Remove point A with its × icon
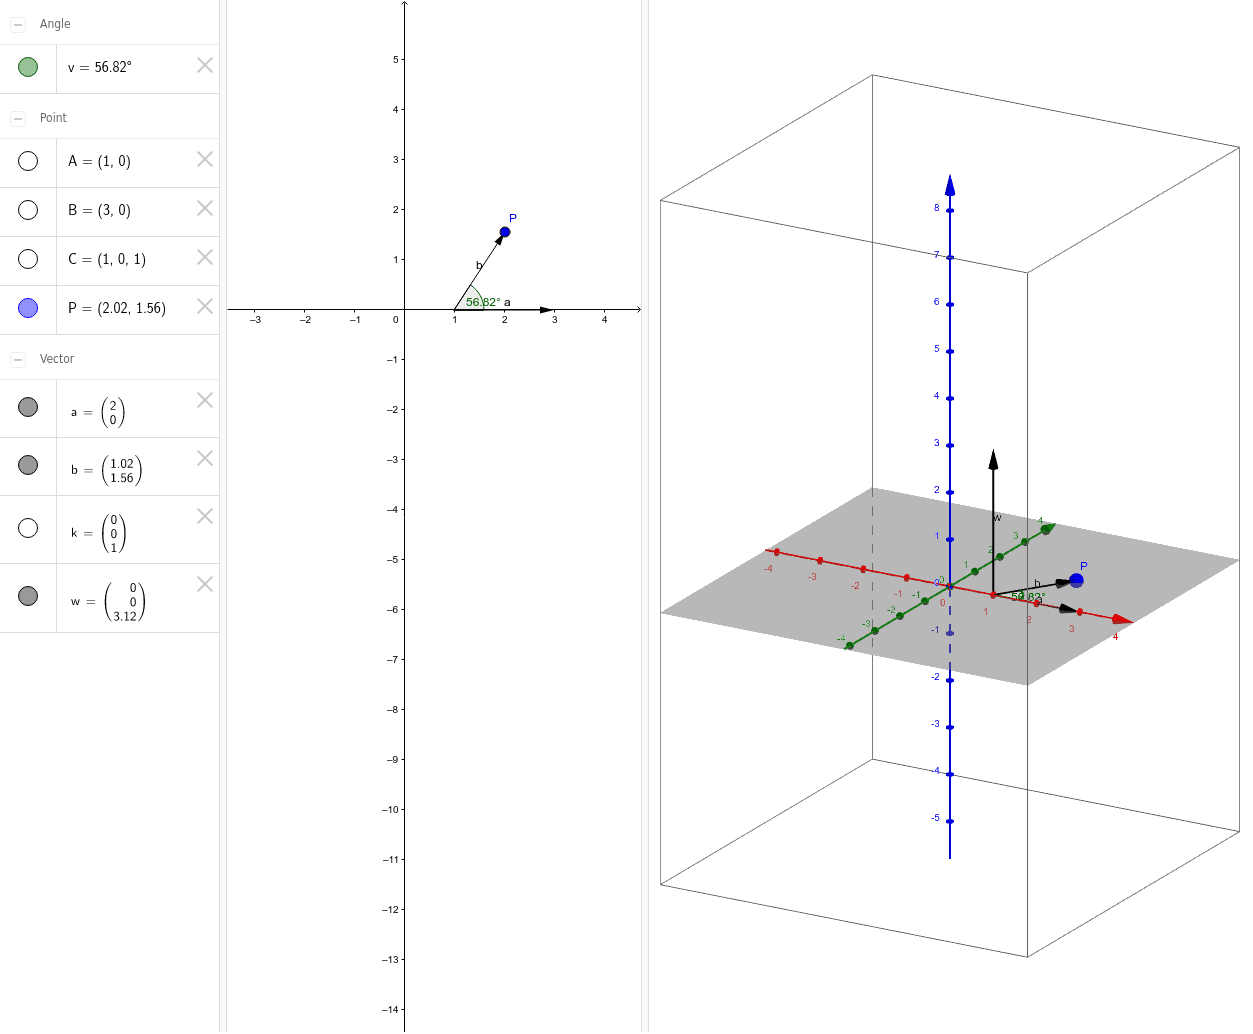The width and height of the screenshot is (1253, 1034). pyautogui.click(x=204, y=159)
